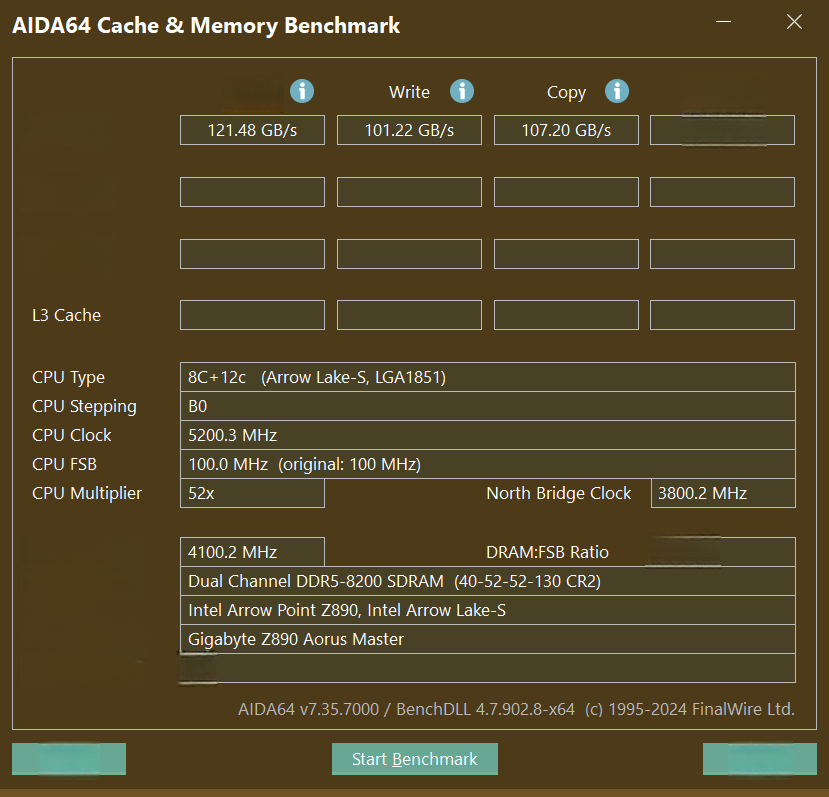Click the North Bridge Clock value 3800.2 MHz
Image resolution: width=829 pixels, height=797 pixels.
pyautogui.click(x=723, y=493)
